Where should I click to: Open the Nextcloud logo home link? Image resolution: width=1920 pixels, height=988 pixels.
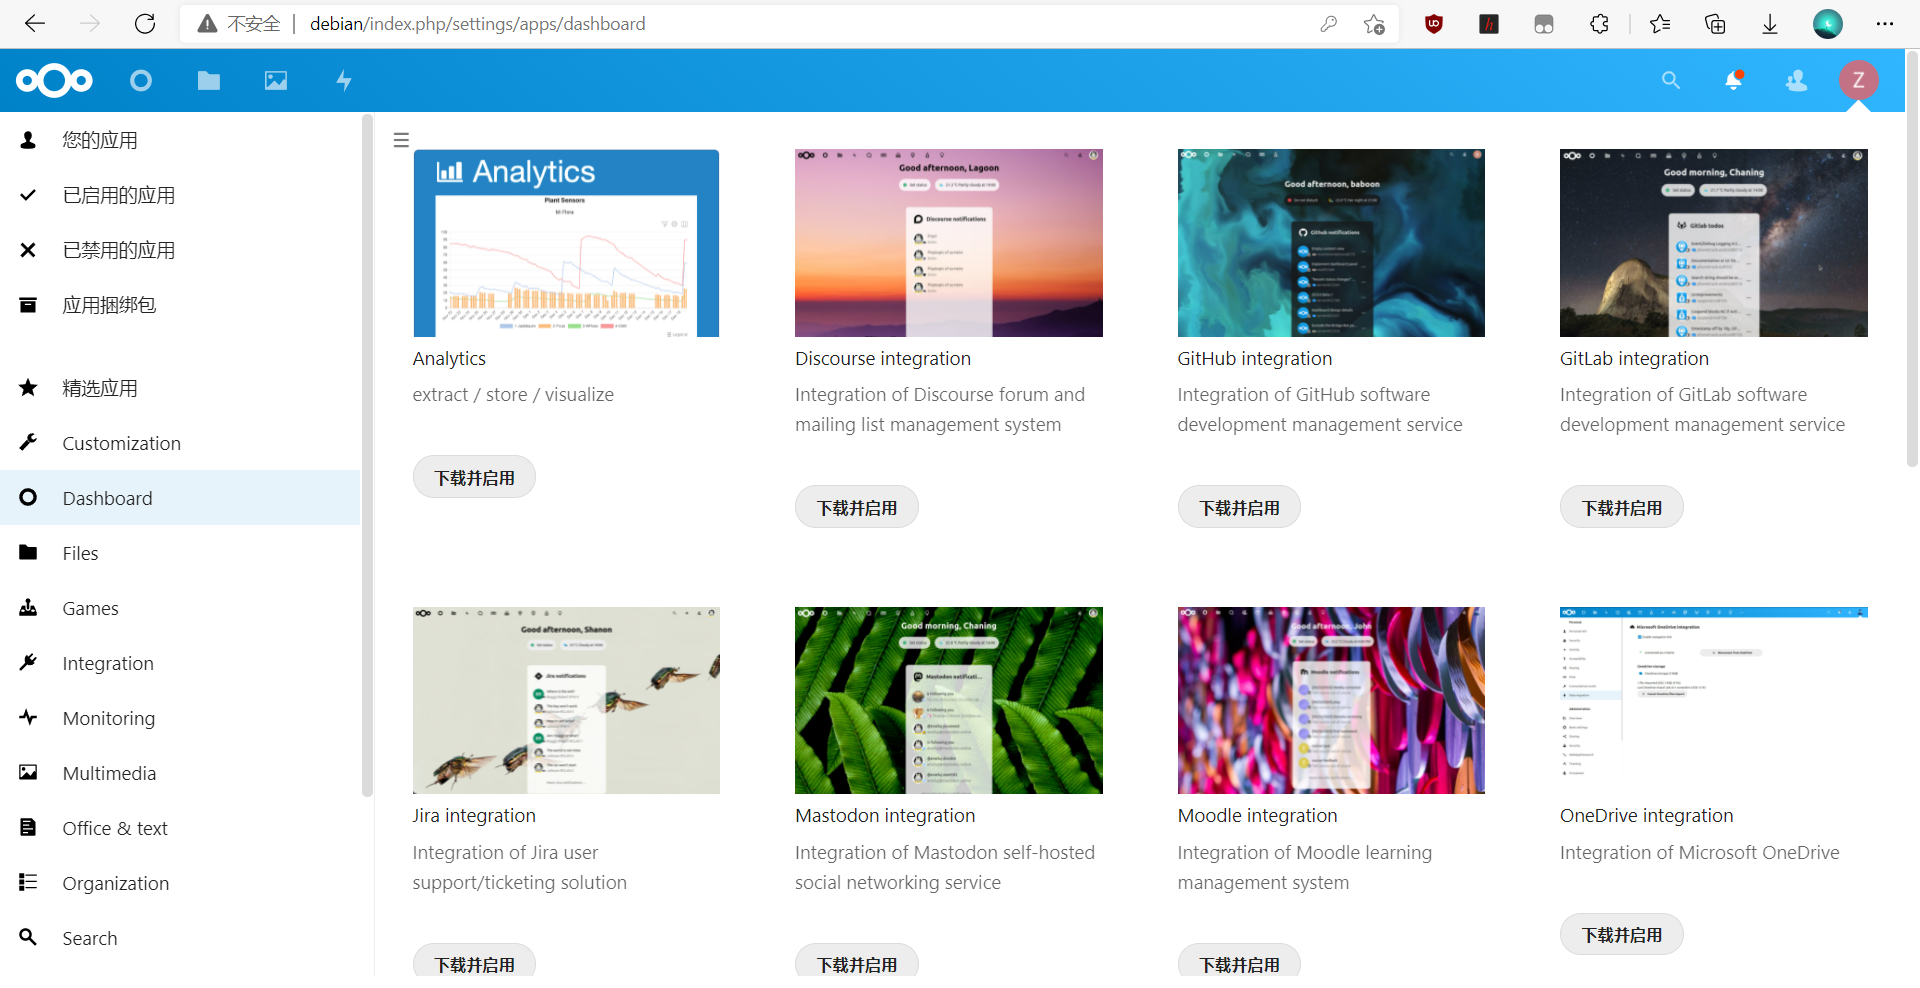(54, 80)
